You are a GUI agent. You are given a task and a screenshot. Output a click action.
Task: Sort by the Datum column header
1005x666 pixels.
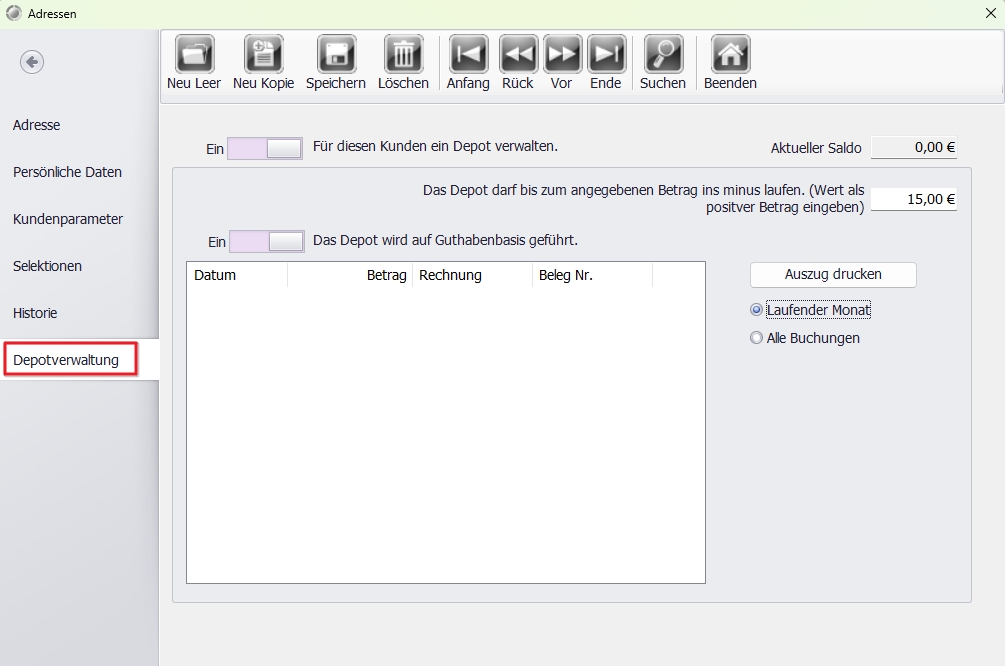237,275
